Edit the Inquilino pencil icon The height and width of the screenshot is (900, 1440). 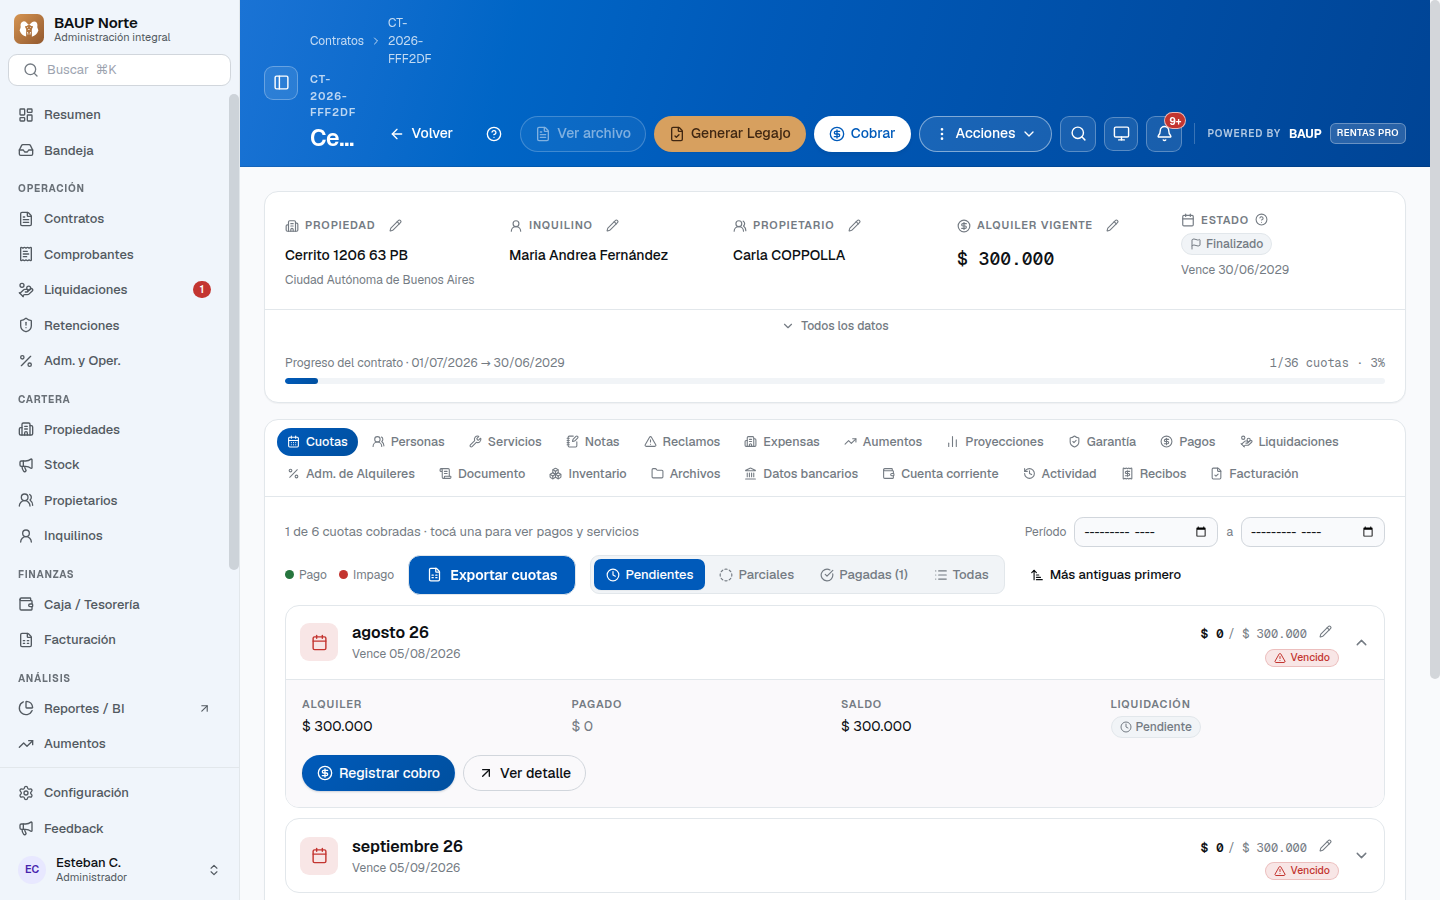(612, 226)
